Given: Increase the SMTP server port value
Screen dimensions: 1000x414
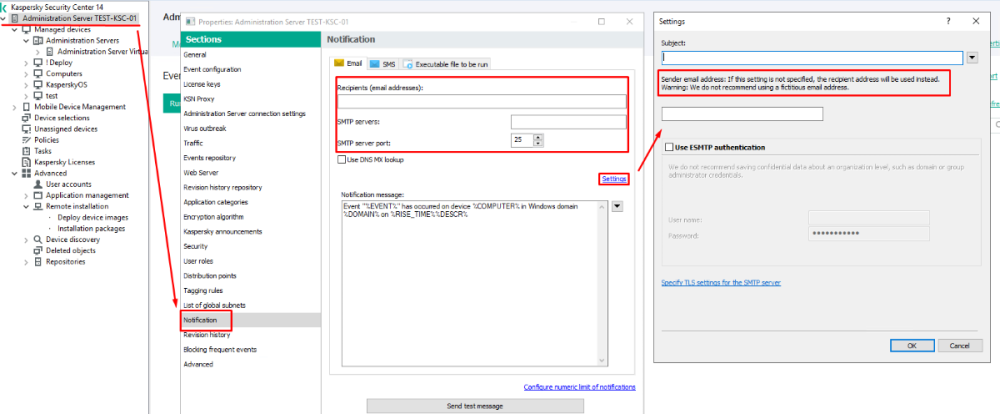Looking at the screenshot, I should point(538,137).
